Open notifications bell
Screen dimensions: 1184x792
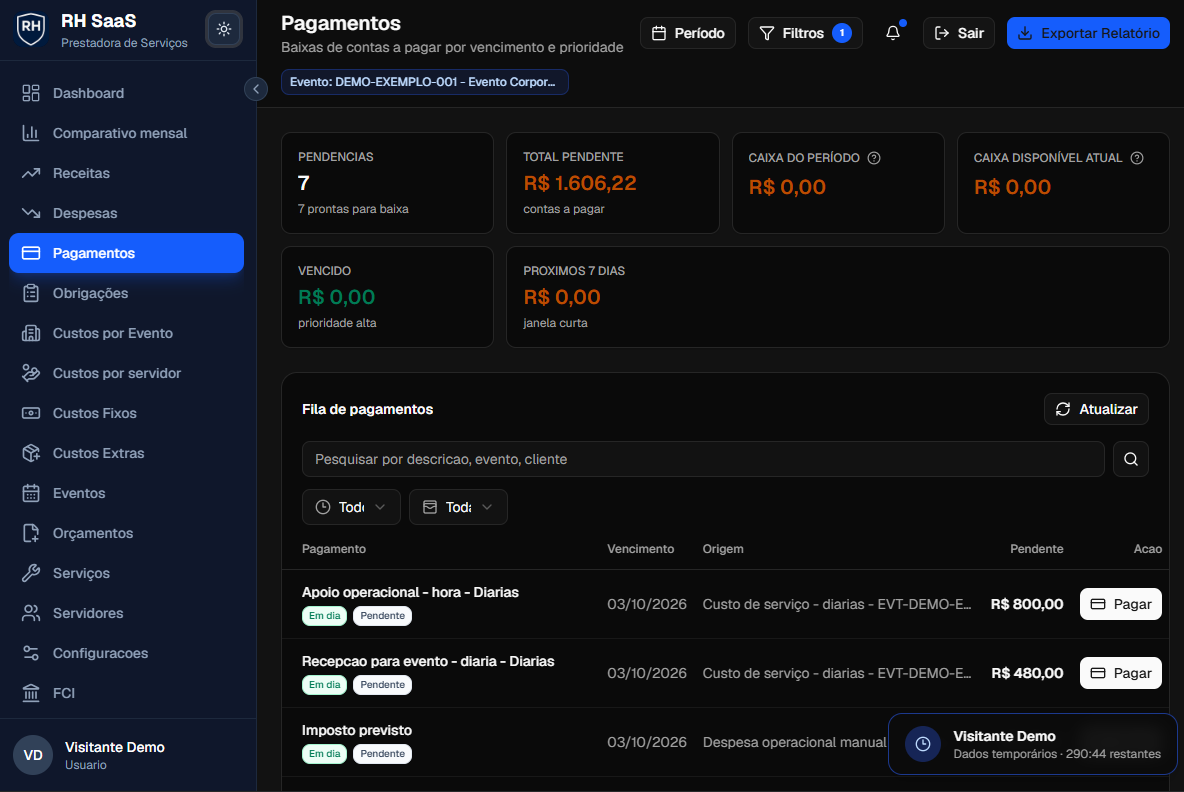tap(893, 33)
